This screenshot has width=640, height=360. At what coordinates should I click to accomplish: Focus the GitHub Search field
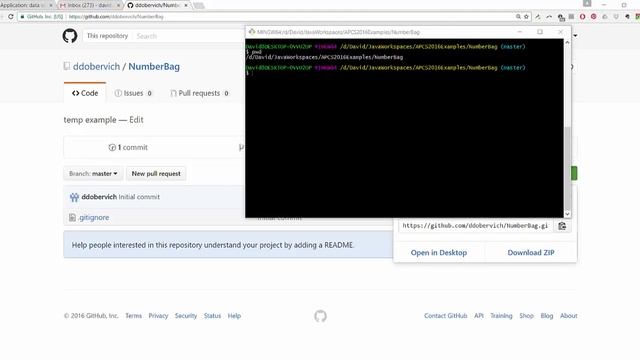click(x=188, y=36)
